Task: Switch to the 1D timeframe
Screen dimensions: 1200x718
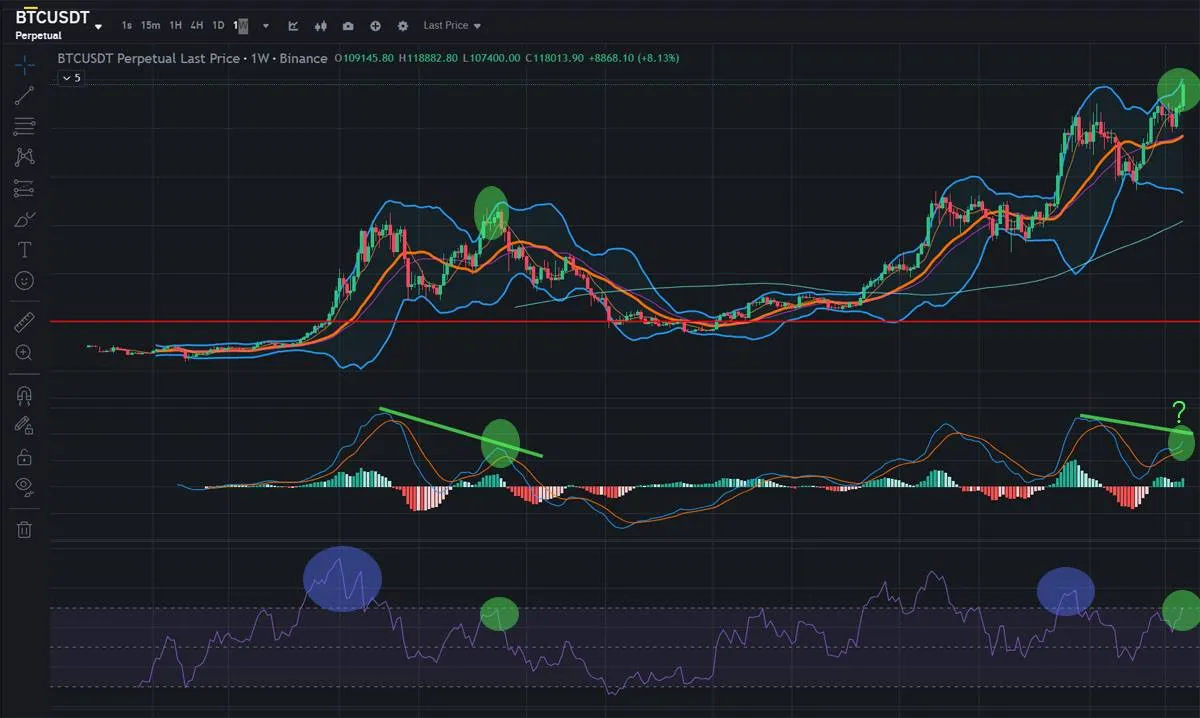Action: point(218,25)
